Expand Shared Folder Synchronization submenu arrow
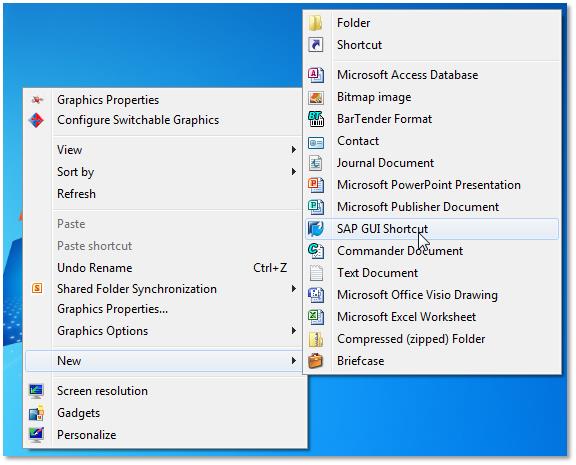This screenshot has width=576, height=465. point(294,289)
